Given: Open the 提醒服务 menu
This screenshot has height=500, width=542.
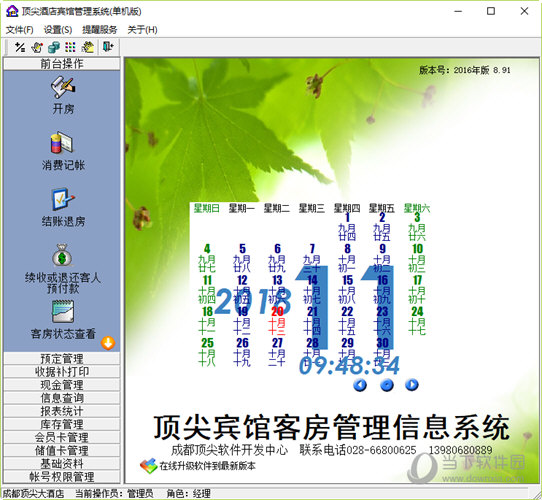Looking at the screenshot, I should (x=100, y=30).
